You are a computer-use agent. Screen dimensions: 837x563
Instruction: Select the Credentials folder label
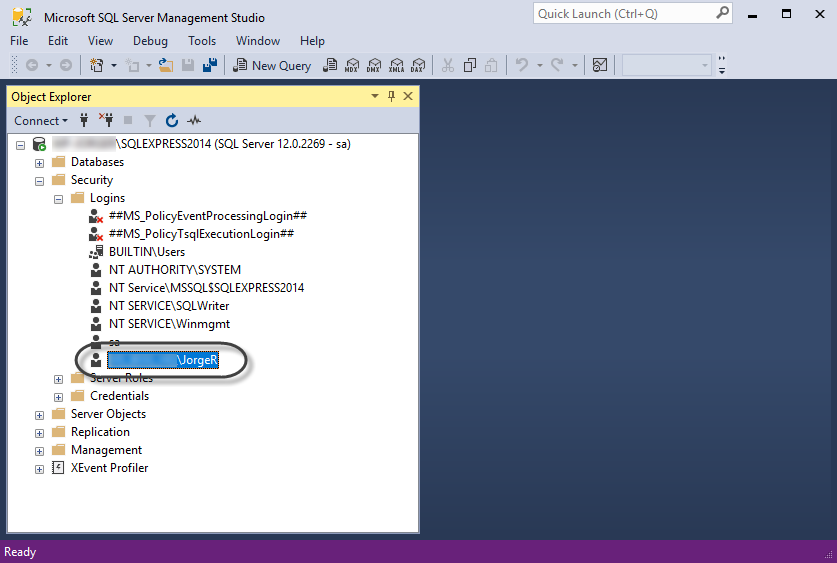click(119, 396)
